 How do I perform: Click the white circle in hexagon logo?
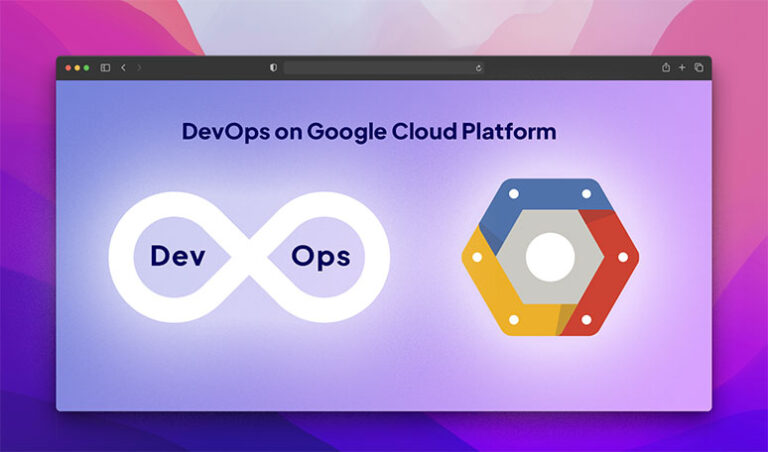[x=550, y=257]
